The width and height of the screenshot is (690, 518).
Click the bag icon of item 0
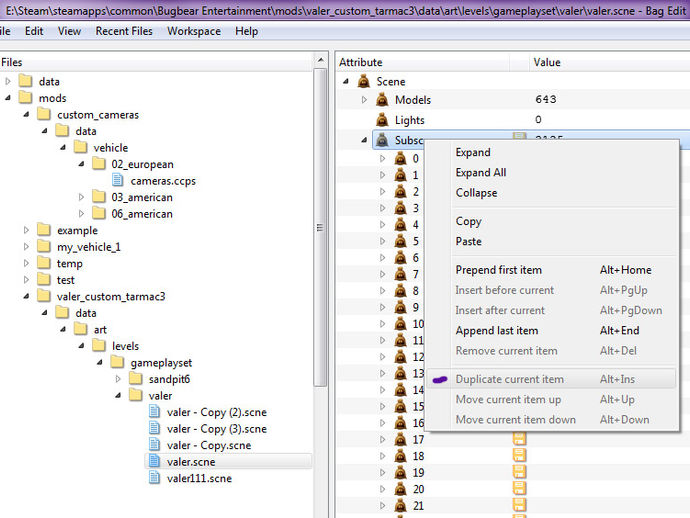point(400,158)
